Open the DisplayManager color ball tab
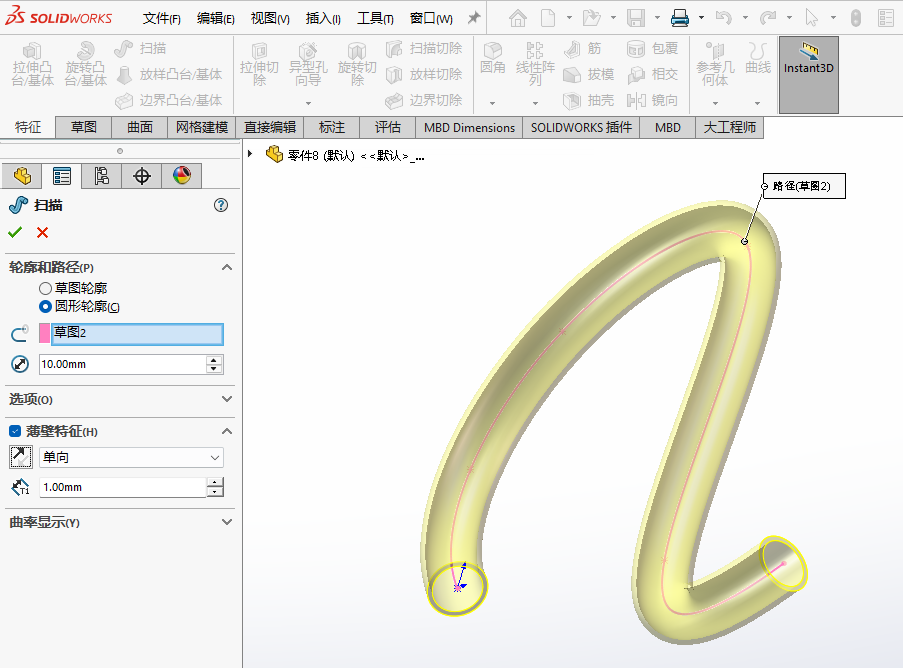Viewport: 903px width, 668px height. point(181,176)
